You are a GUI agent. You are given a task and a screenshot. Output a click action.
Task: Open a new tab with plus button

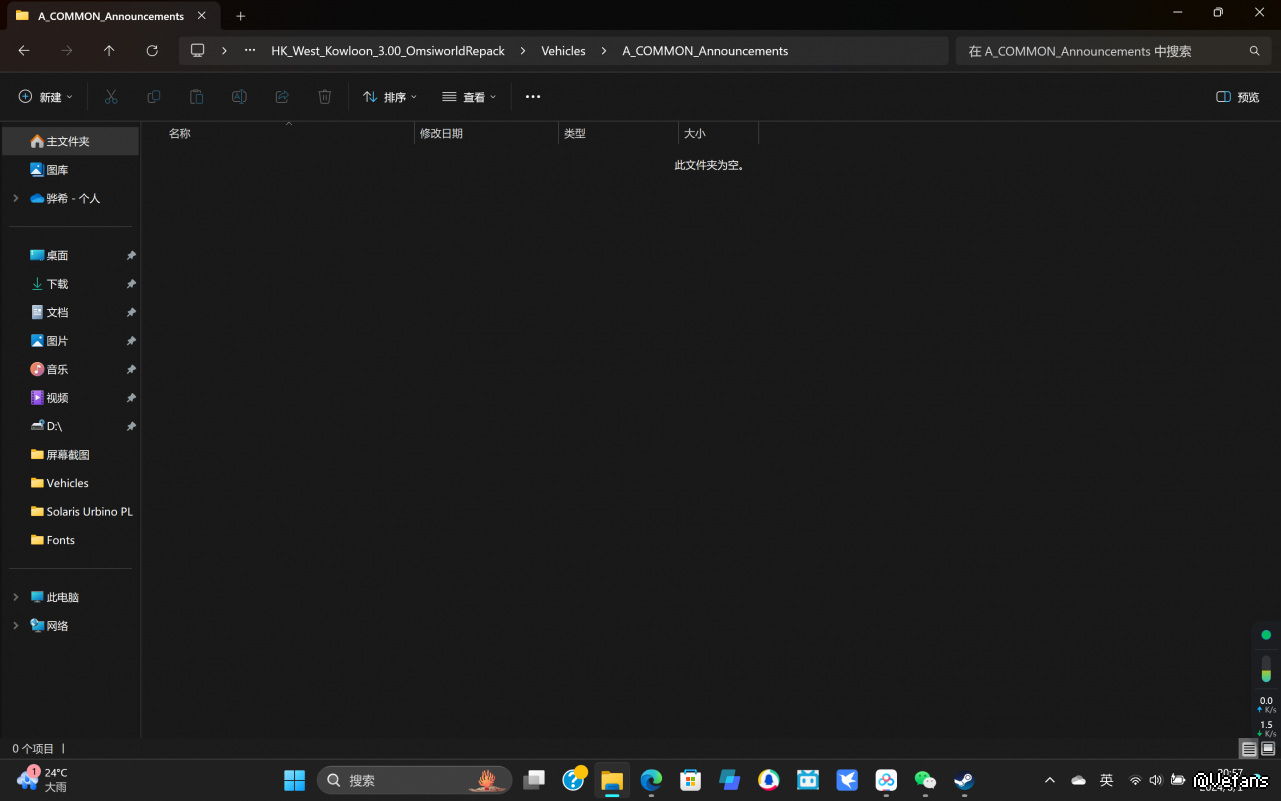click(x=240, y=16)
